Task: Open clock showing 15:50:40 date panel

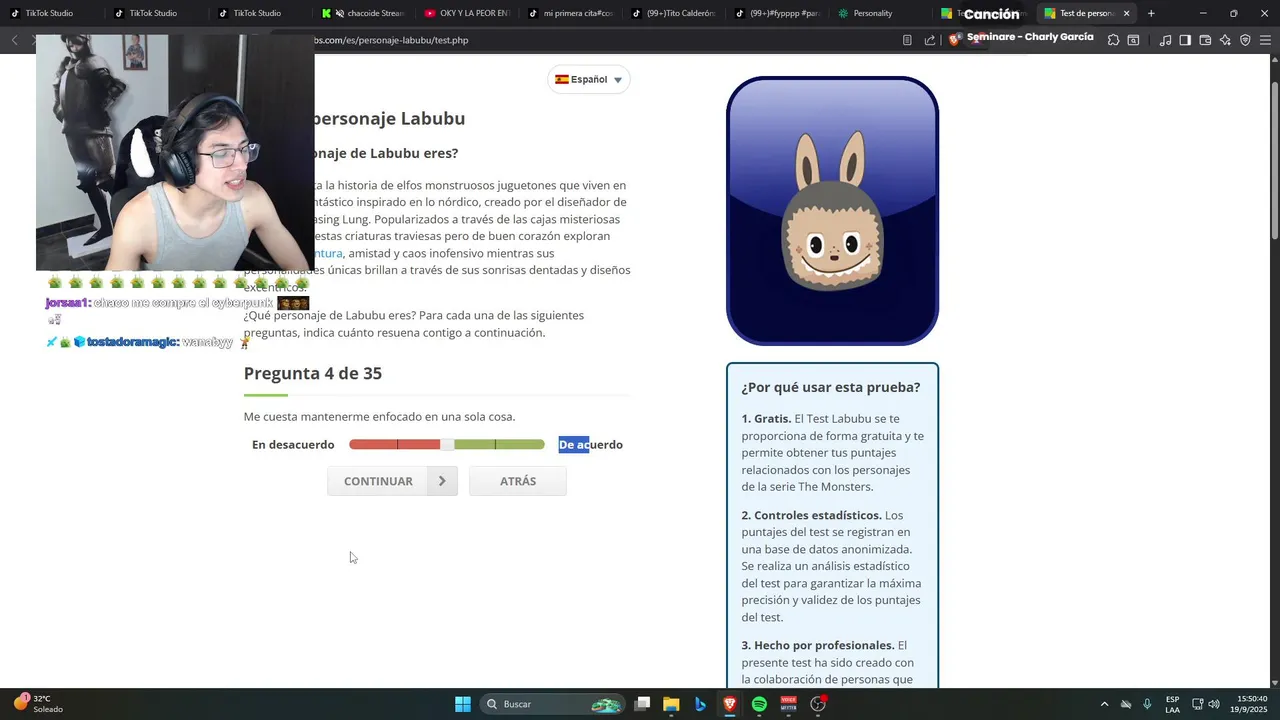Action: [1251, 704]
